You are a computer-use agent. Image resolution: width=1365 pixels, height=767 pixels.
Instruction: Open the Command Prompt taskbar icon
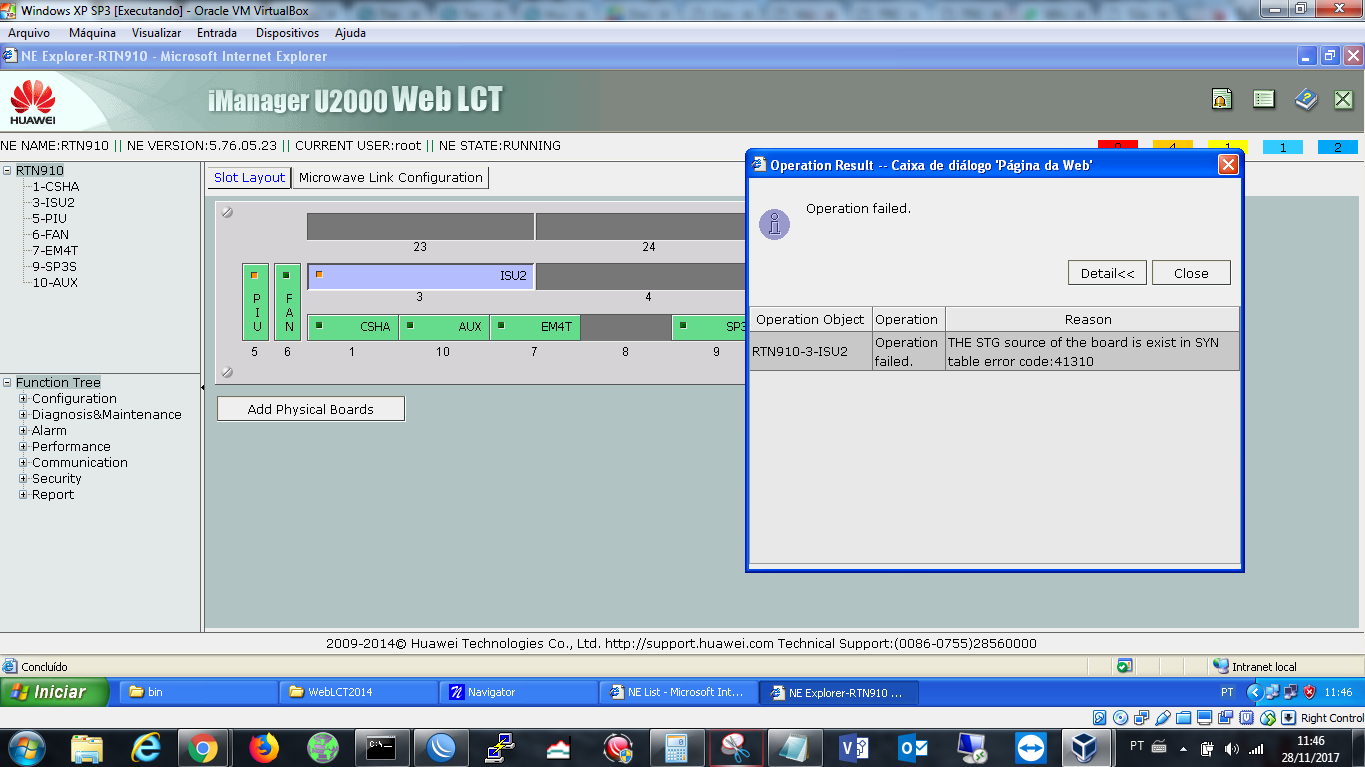(x=381, y=747)
